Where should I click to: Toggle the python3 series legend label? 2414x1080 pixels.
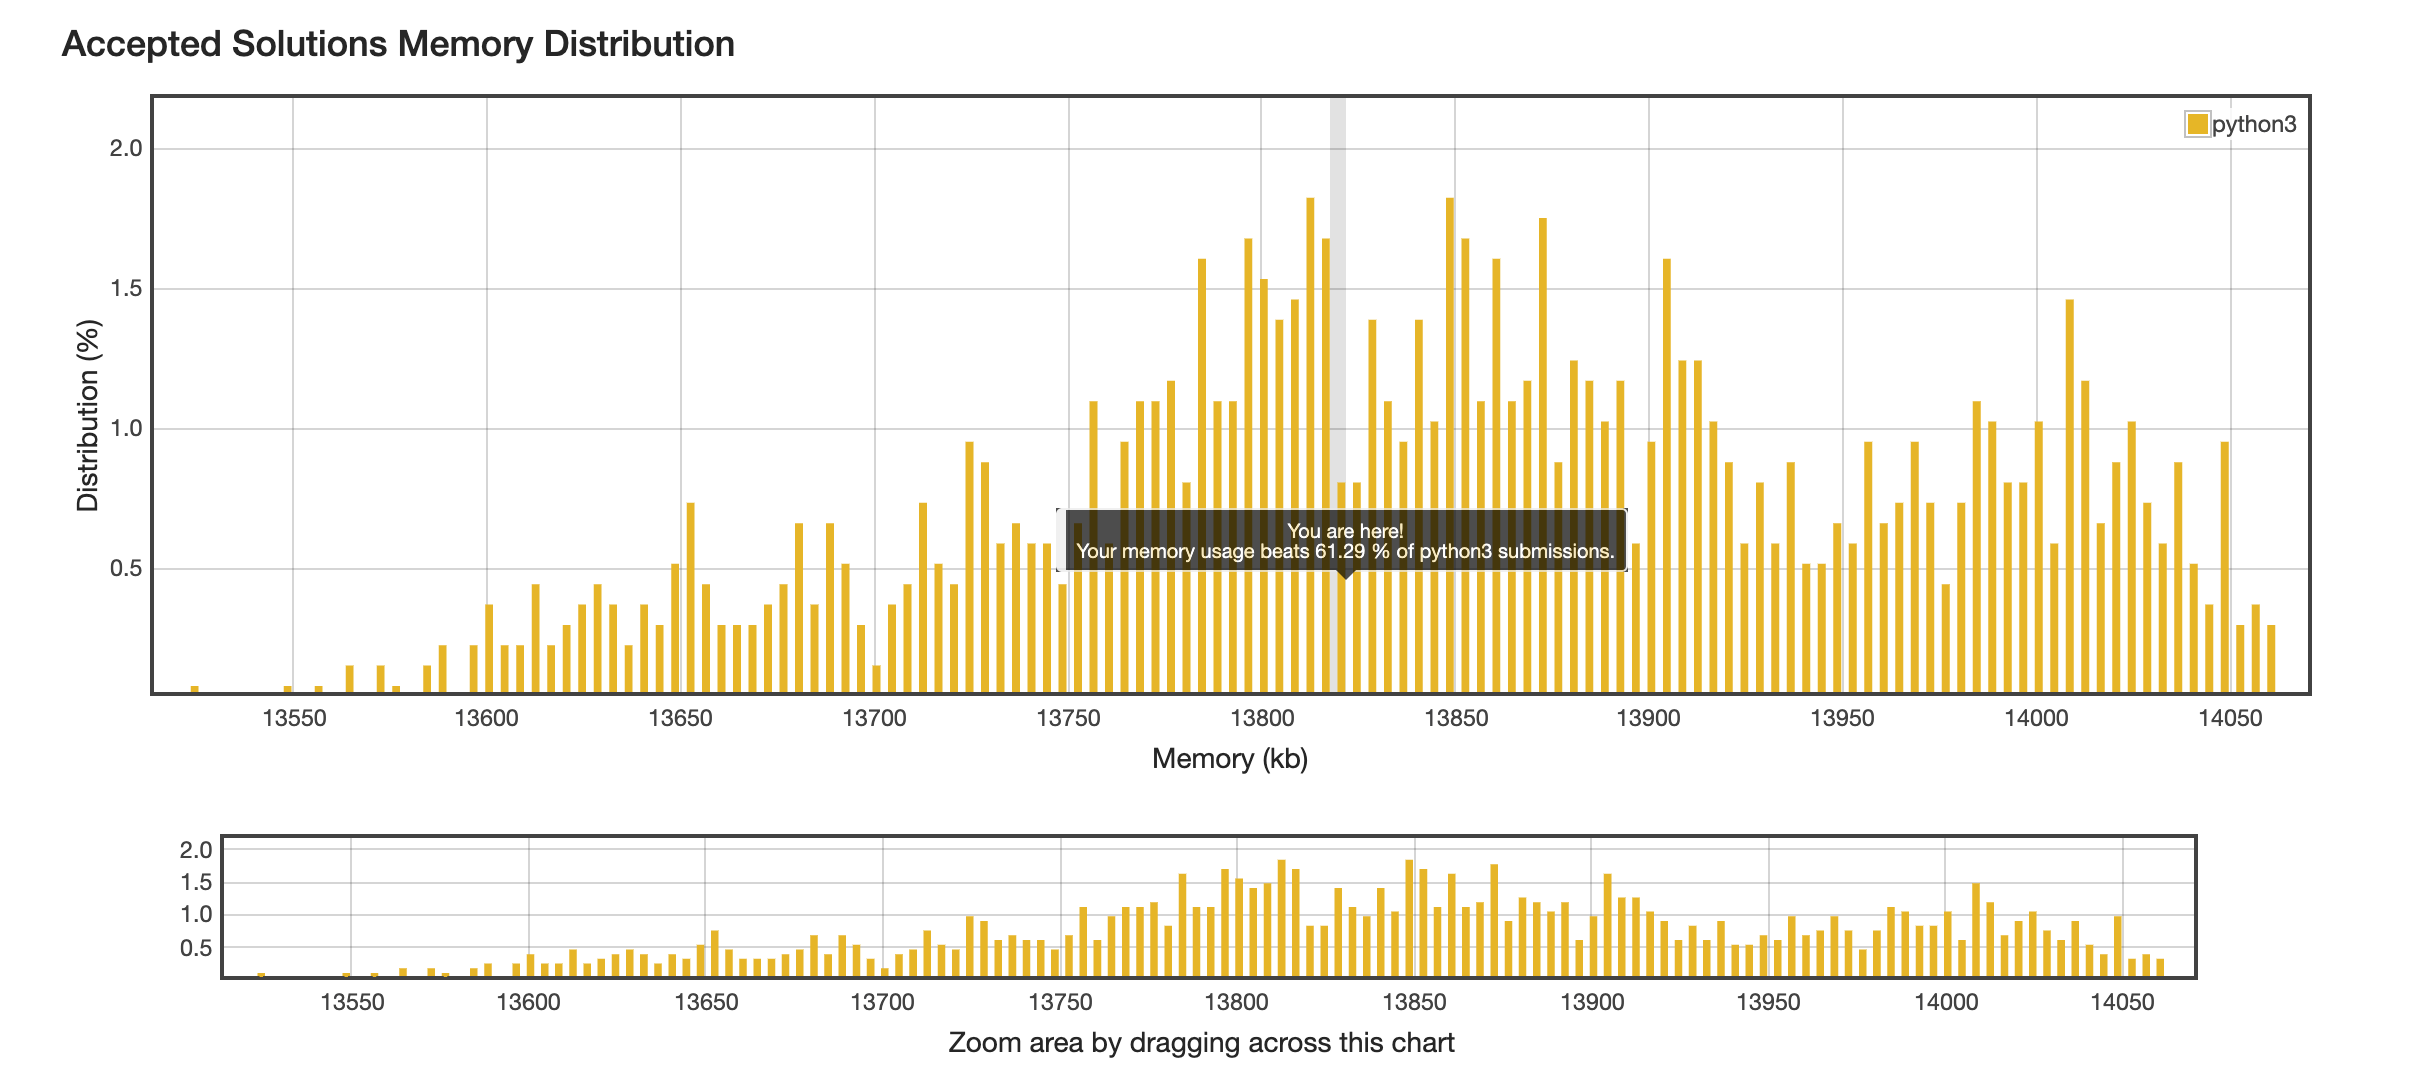[x=2254, y=124]
